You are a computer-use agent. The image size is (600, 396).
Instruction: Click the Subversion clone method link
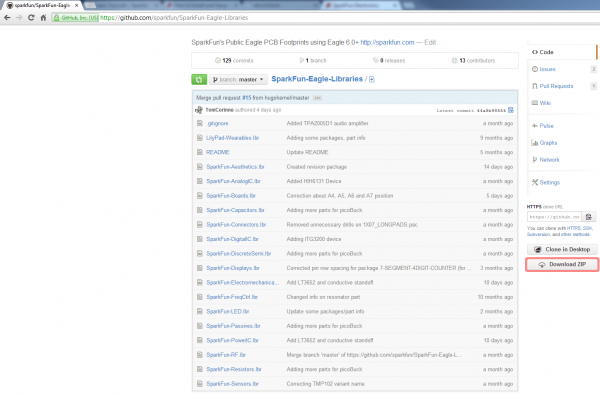point(538,235)
